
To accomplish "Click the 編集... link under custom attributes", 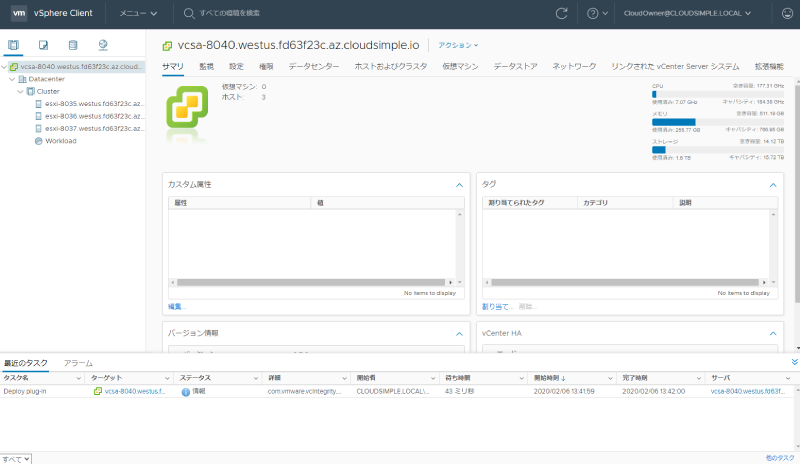I will pos(177,306).
